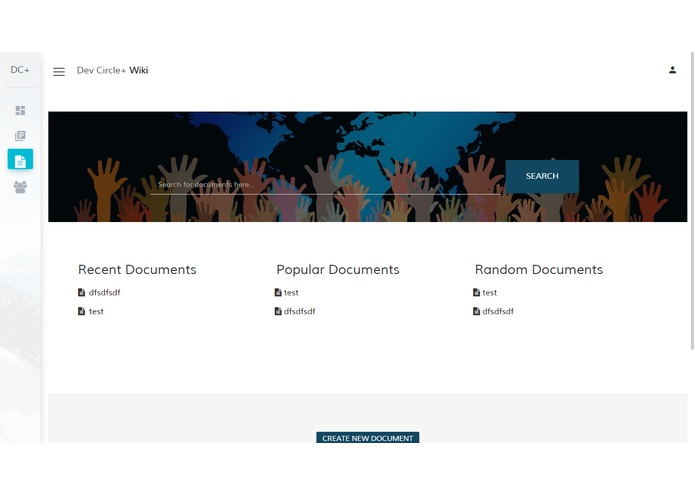Image resolution: width=695 pixels, height=494 pixels.
Task: Open the groups people icon in sidebar
Action: (x=20, y=187)
